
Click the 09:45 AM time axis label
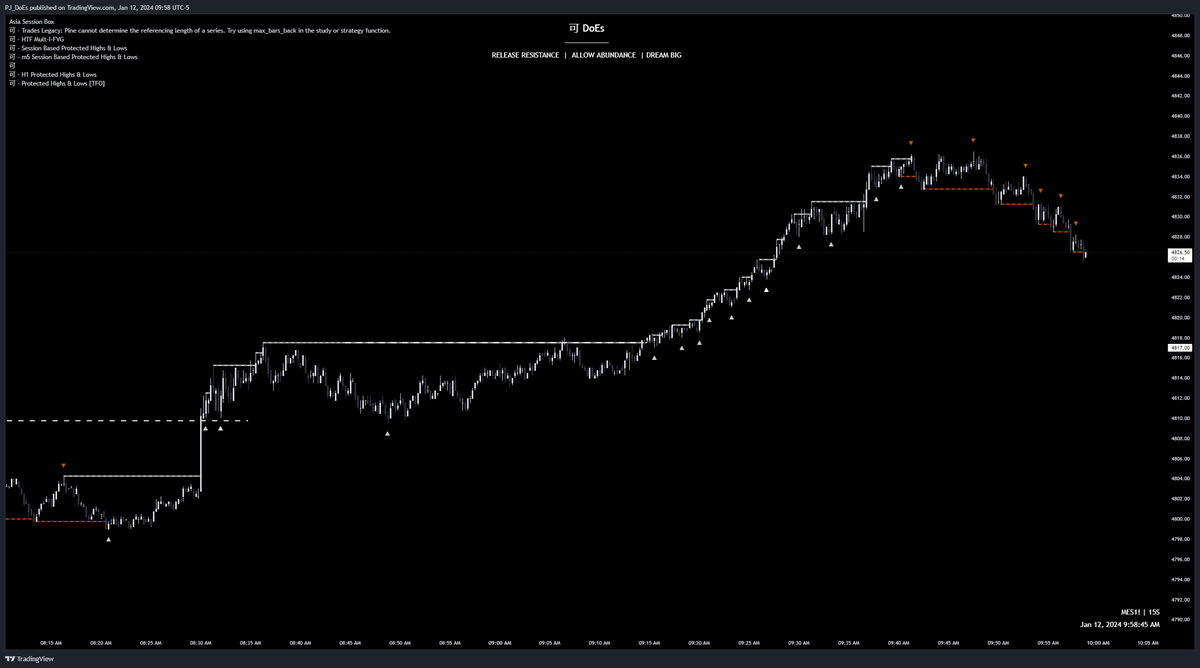947,644
